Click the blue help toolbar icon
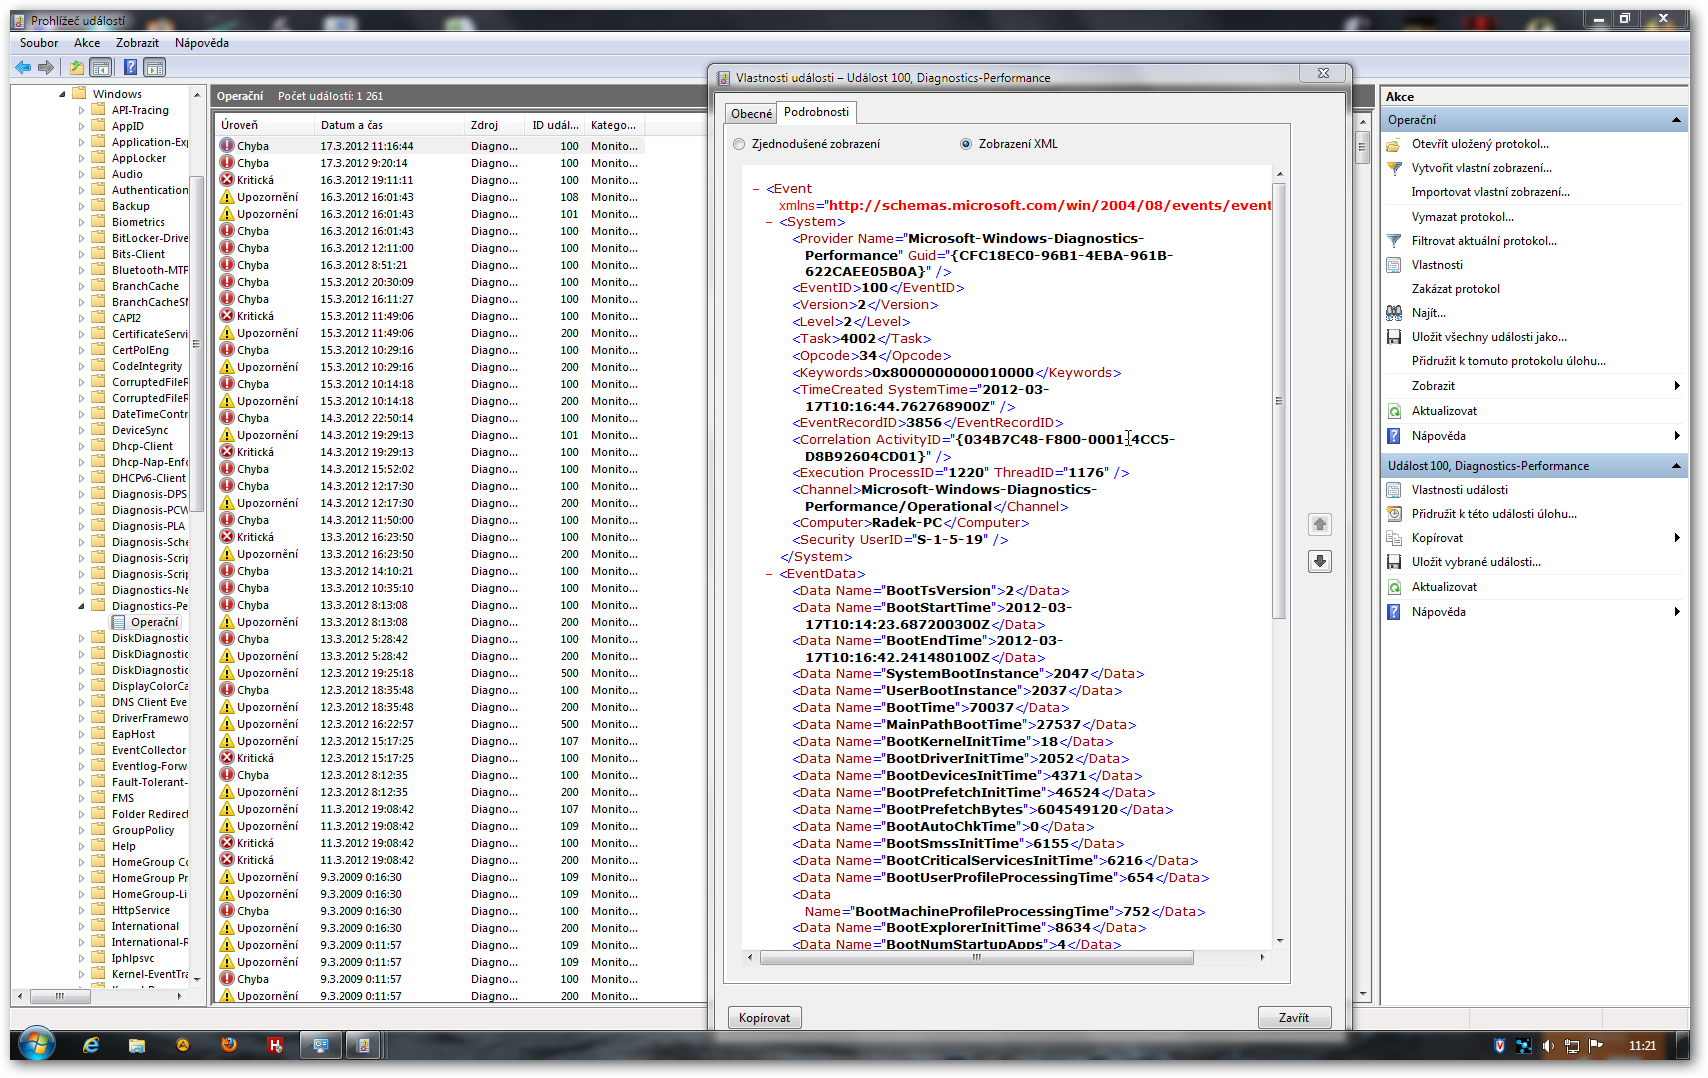 click(x=130, y=67)
